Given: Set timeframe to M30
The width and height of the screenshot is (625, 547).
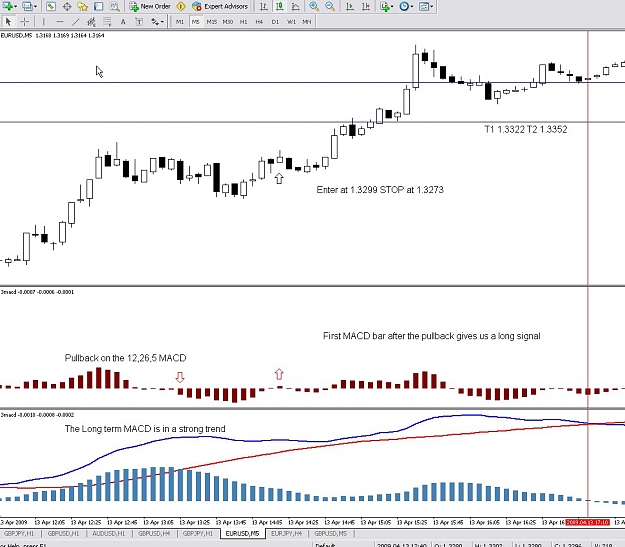Looking at the screenshot, I should tap(228, 22).
